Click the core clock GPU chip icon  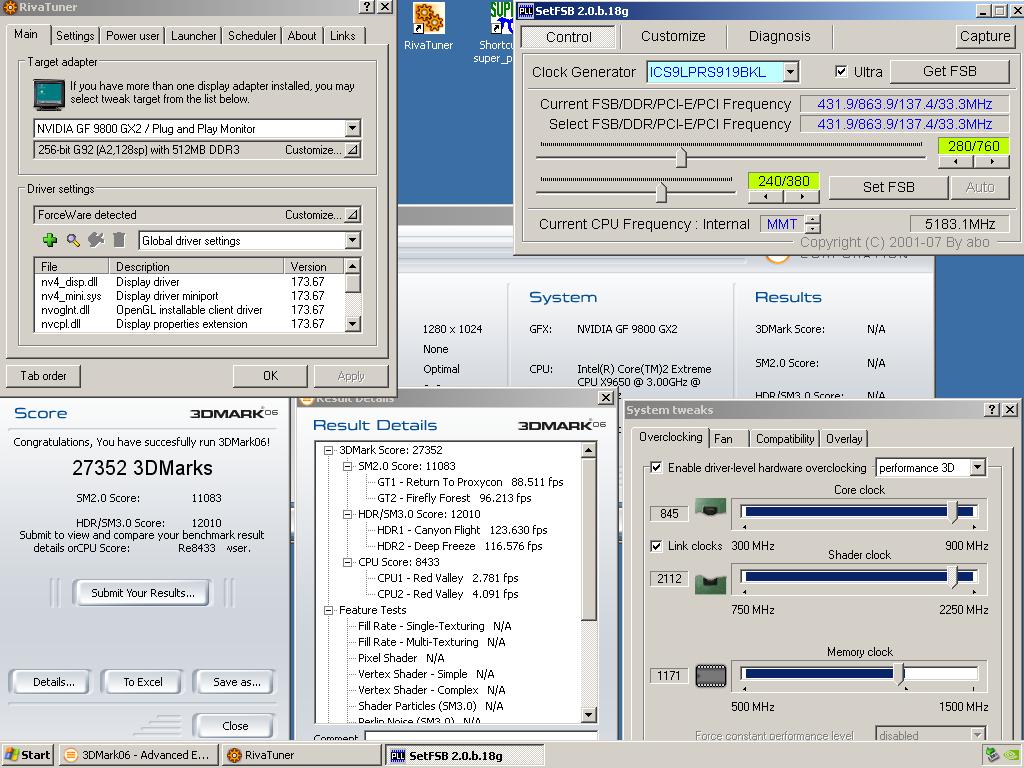[710, 507]
